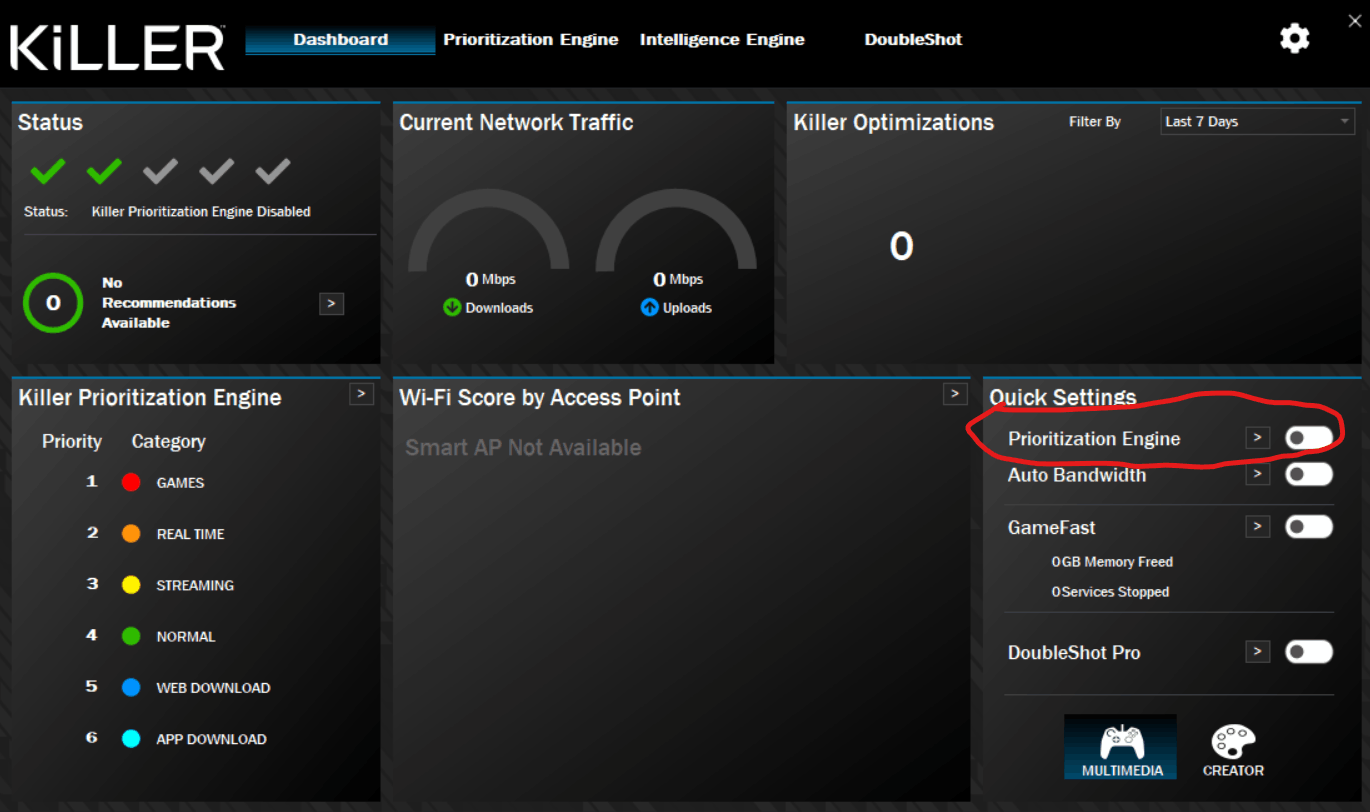This screenshot has height=812, width=1370.
Task: Select the REAL TIME category label
Action: point(190,534)
